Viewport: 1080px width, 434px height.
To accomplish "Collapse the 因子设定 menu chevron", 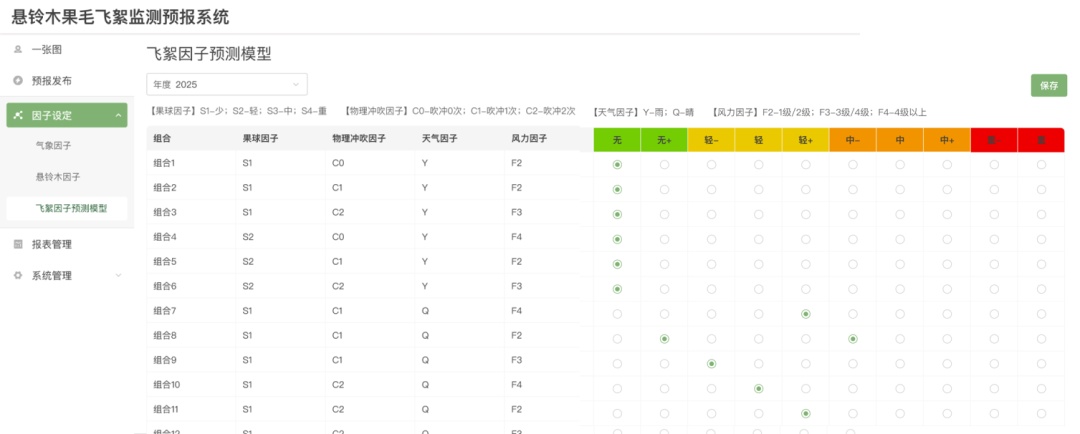I will tap(118, 116).
